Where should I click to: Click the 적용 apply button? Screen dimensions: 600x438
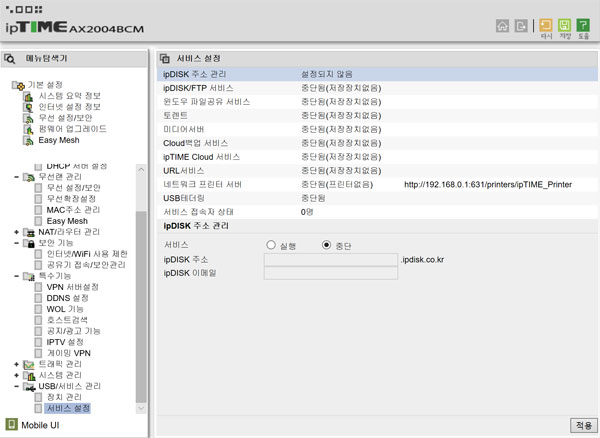coord(584,425)
